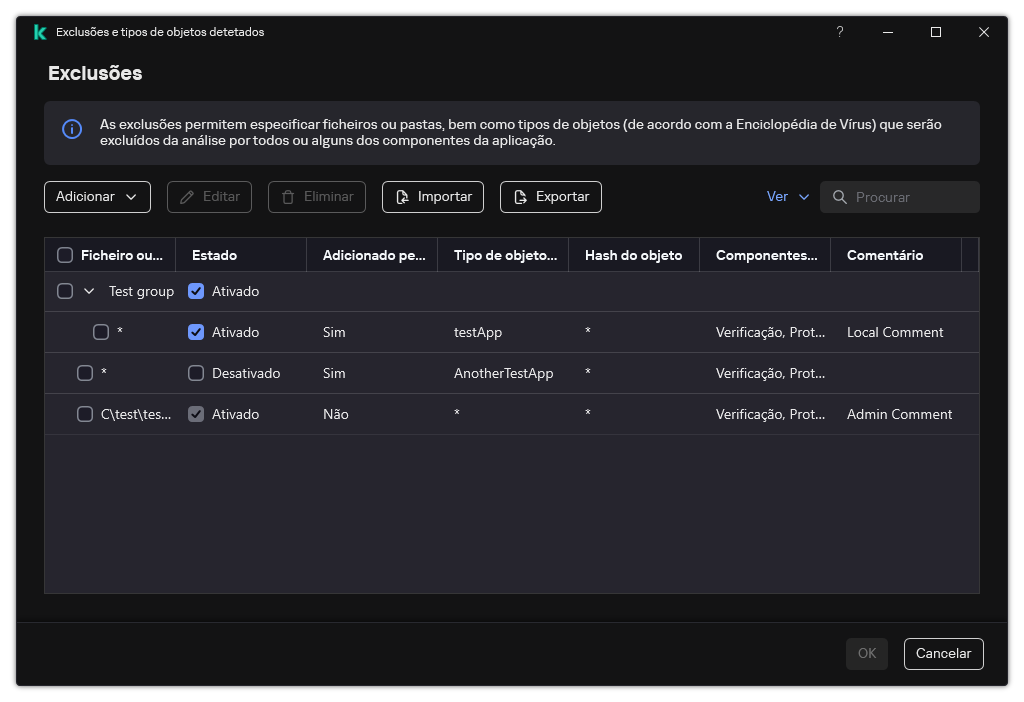Click the trash icon on Eliminar

(x=289, y=197)
